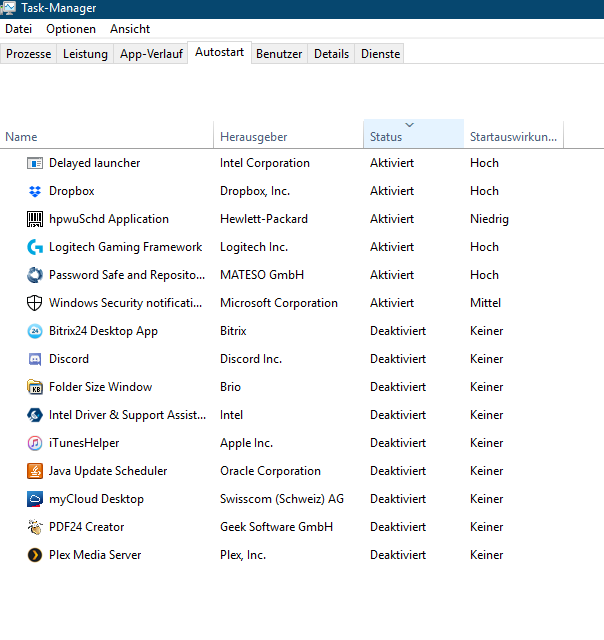
Task: Switch to the Prozesse tab
Action: 28,54
